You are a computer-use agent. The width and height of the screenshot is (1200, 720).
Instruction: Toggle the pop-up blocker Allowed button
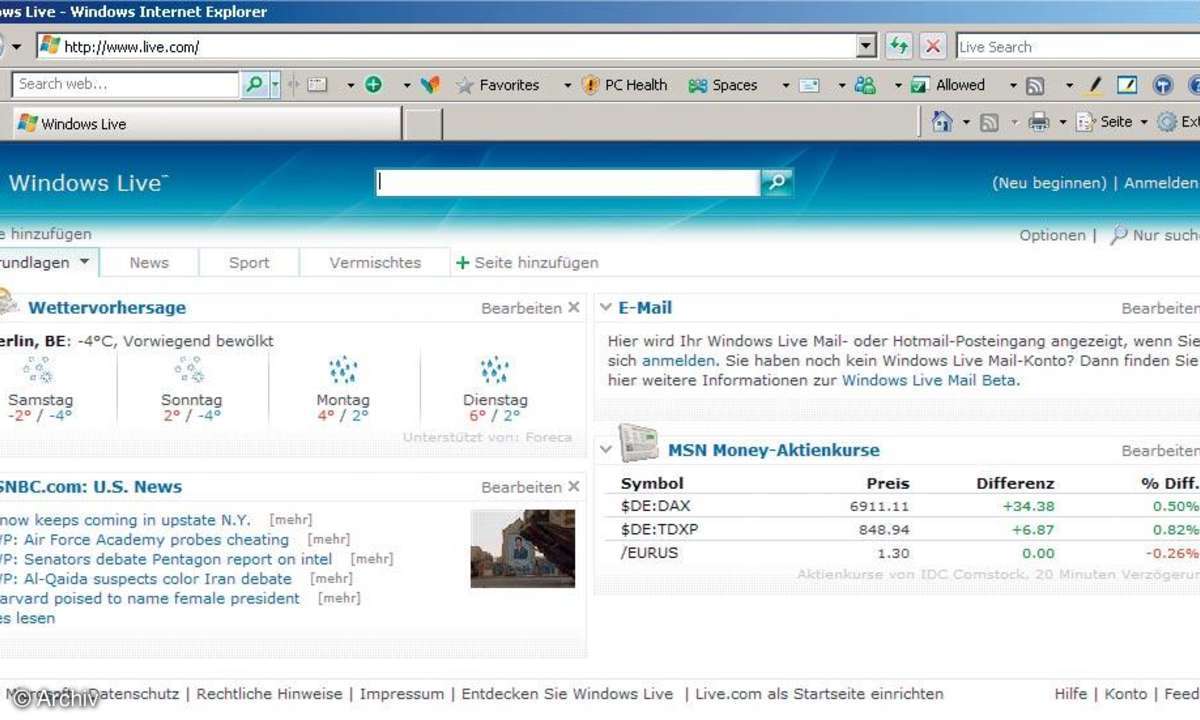pos(949,85)
